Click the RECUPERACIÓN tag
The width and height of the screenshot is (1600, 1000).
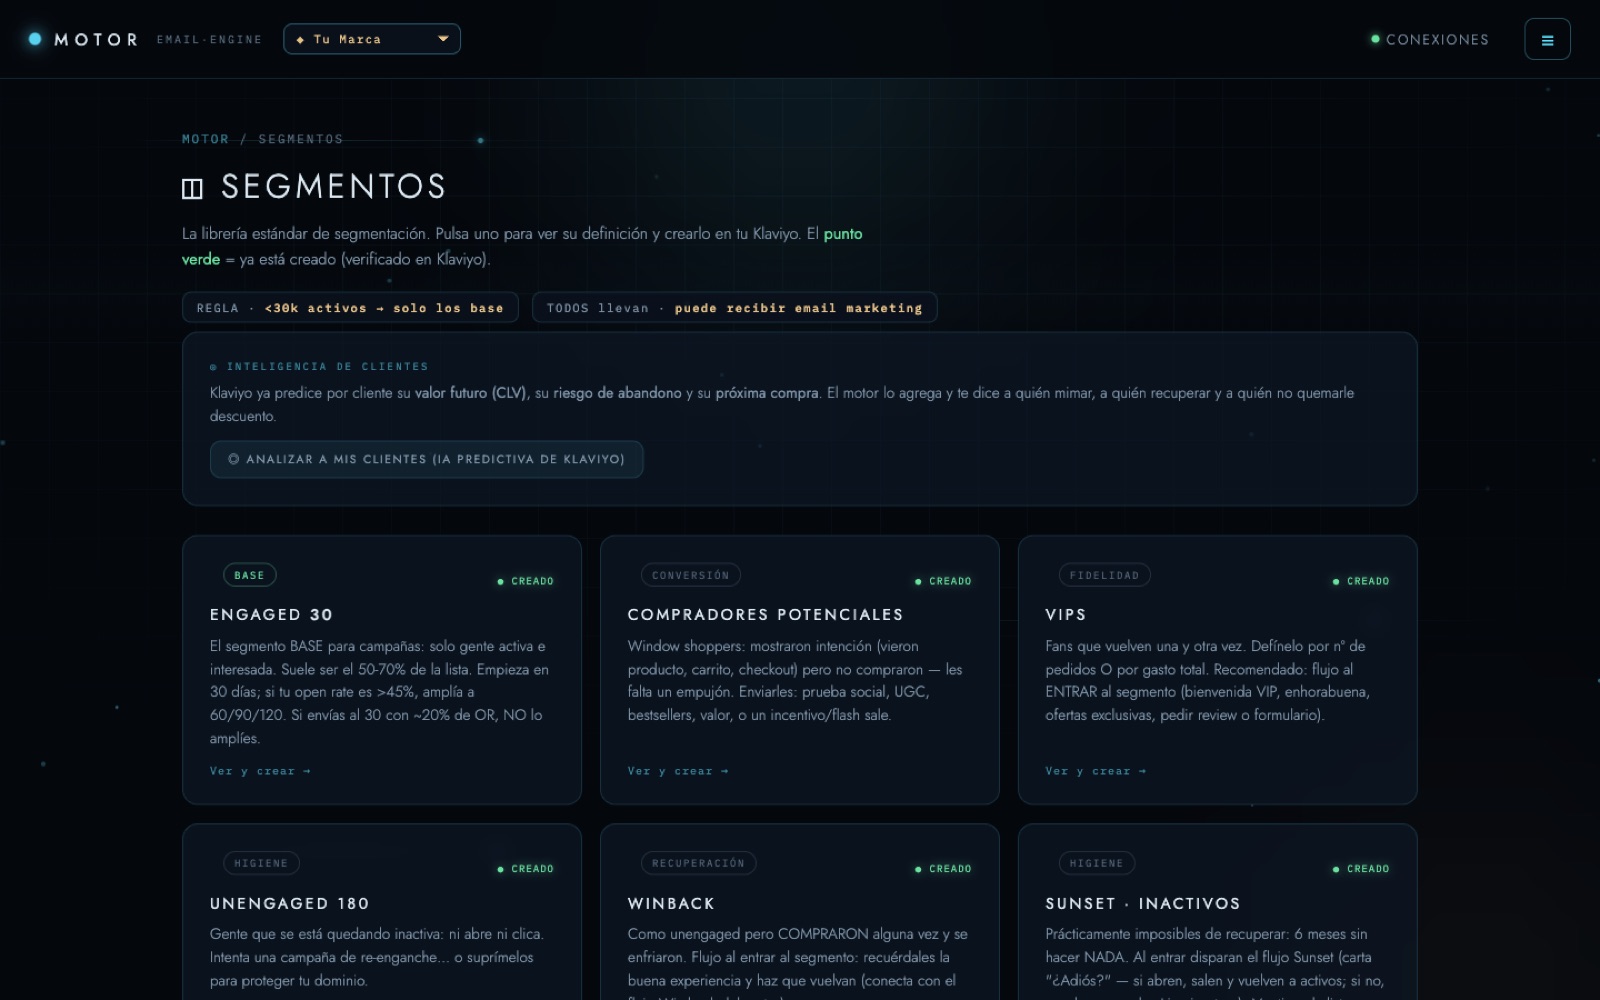click(x=698, y=863)
